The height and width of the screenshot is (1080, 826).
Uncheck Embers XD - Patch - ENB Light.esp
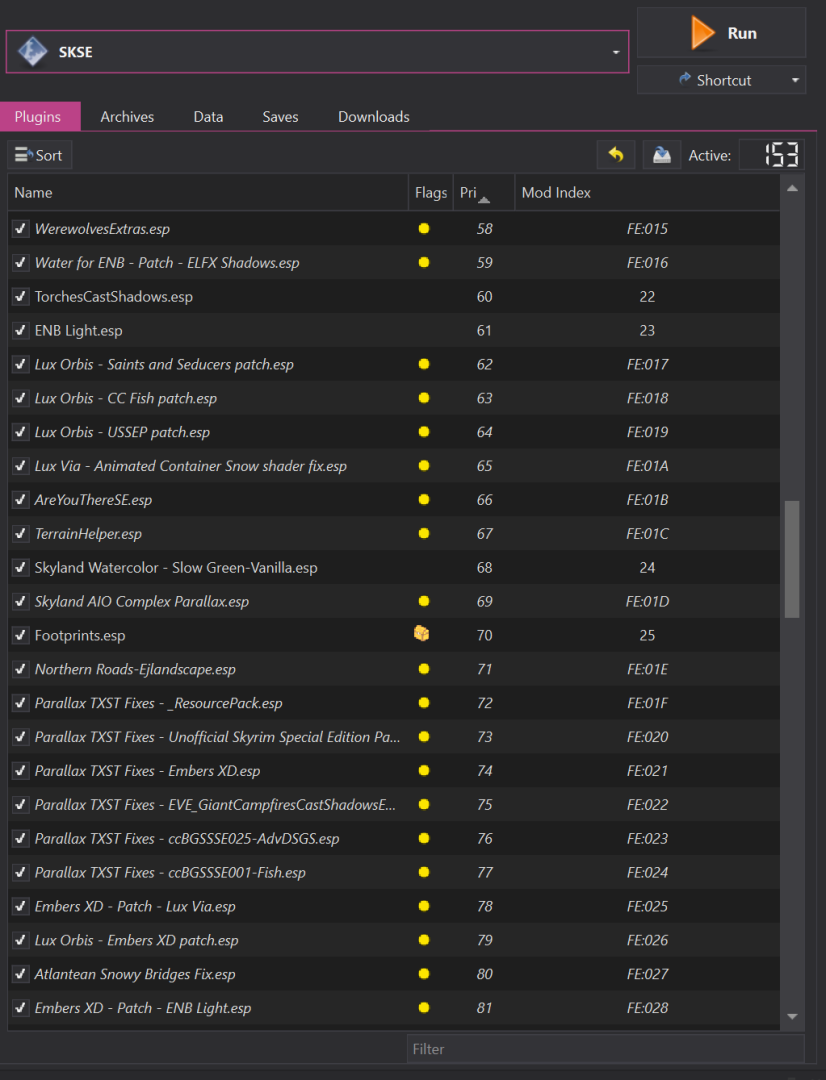21,1008
